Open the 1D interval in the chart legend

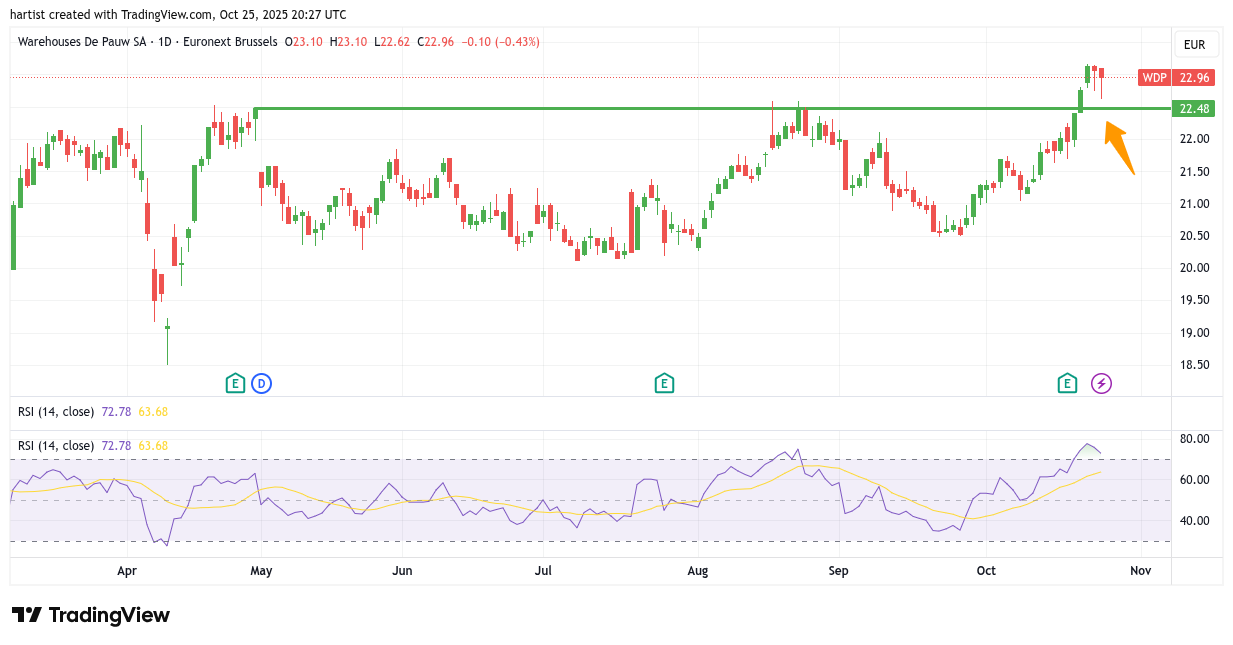click(167, 42)
